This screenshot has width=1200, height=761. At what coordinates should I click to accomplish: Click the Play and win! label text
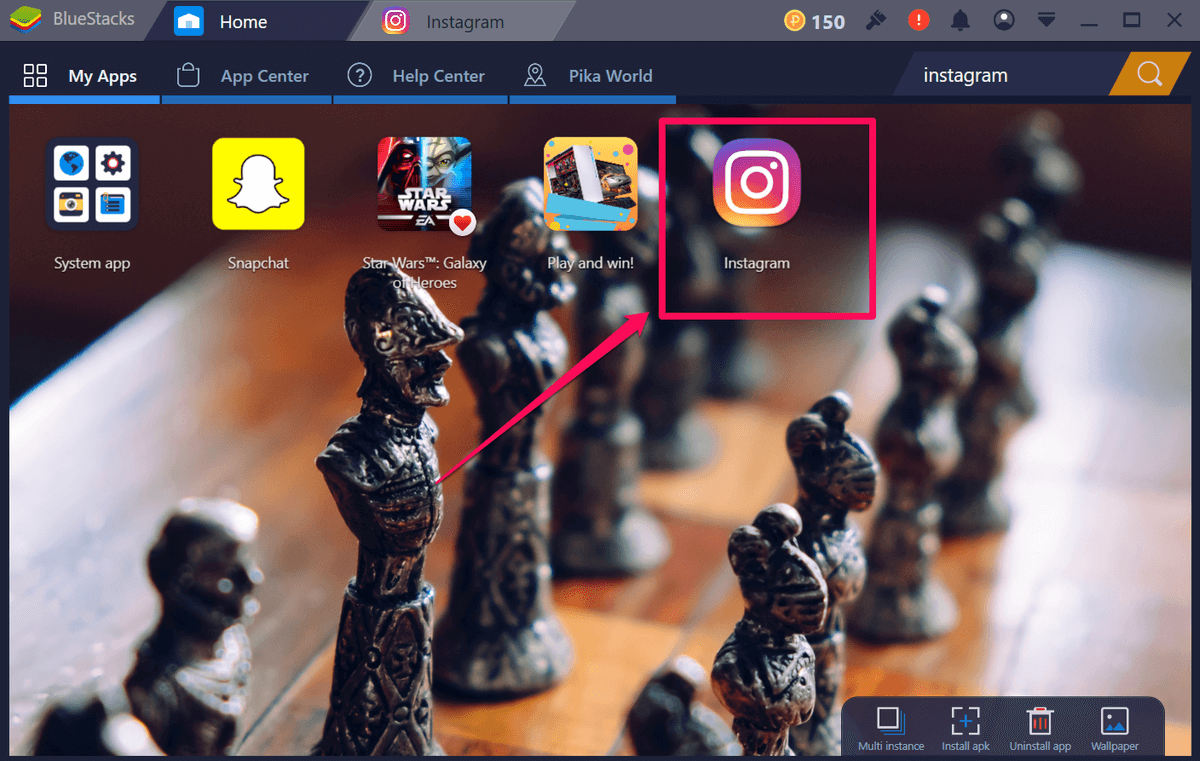coord(590,263)
